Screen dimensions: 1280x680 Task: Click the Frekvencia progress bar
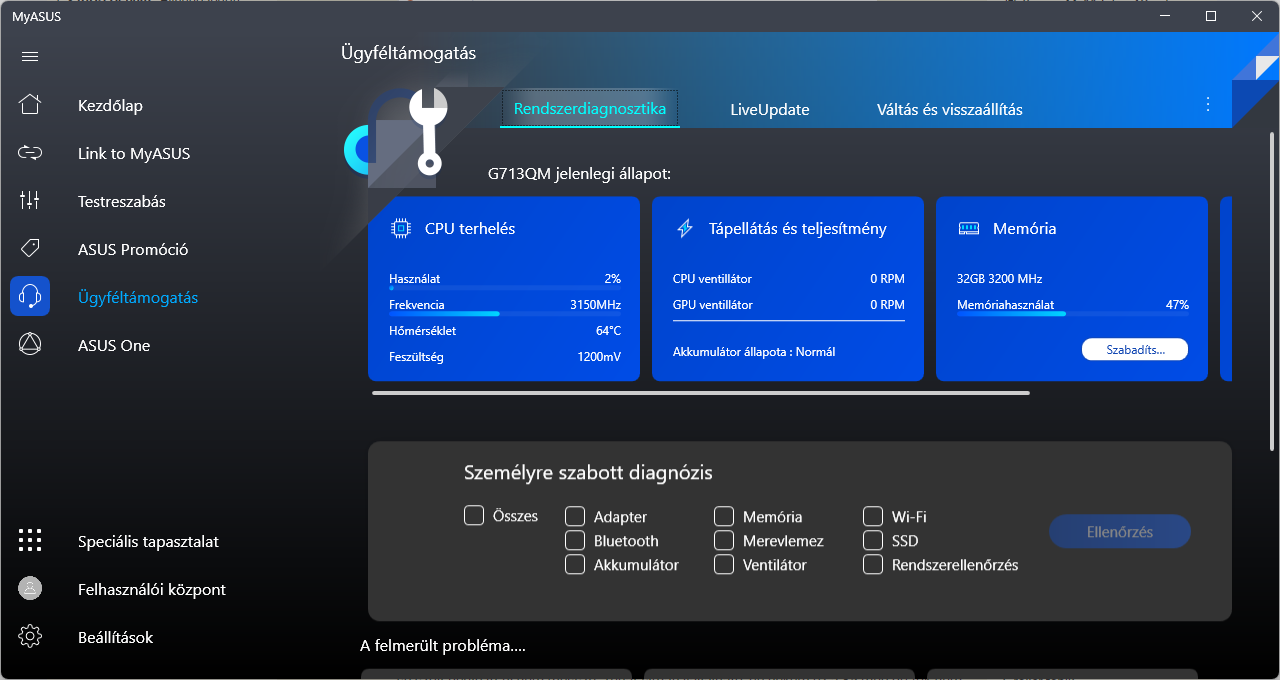pos(505,313)
